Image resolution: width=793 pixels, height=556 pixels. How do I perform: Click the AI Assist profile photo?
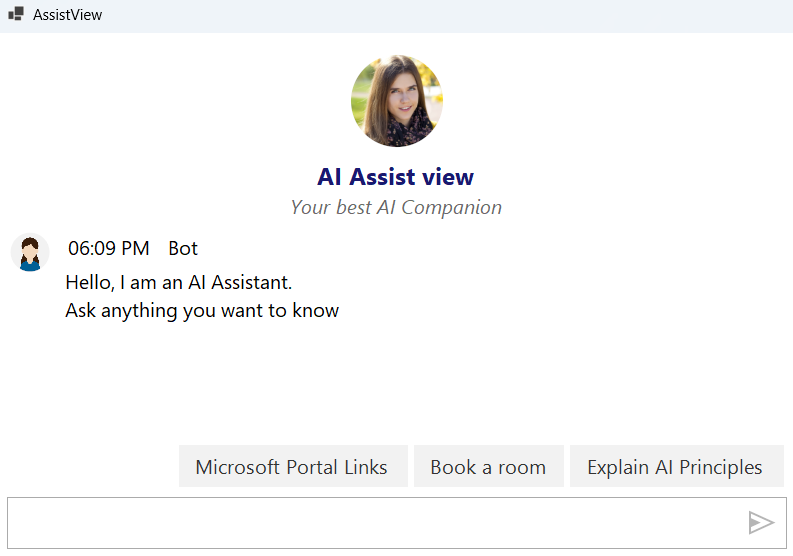pyautogui.click(x=396, y=101)
